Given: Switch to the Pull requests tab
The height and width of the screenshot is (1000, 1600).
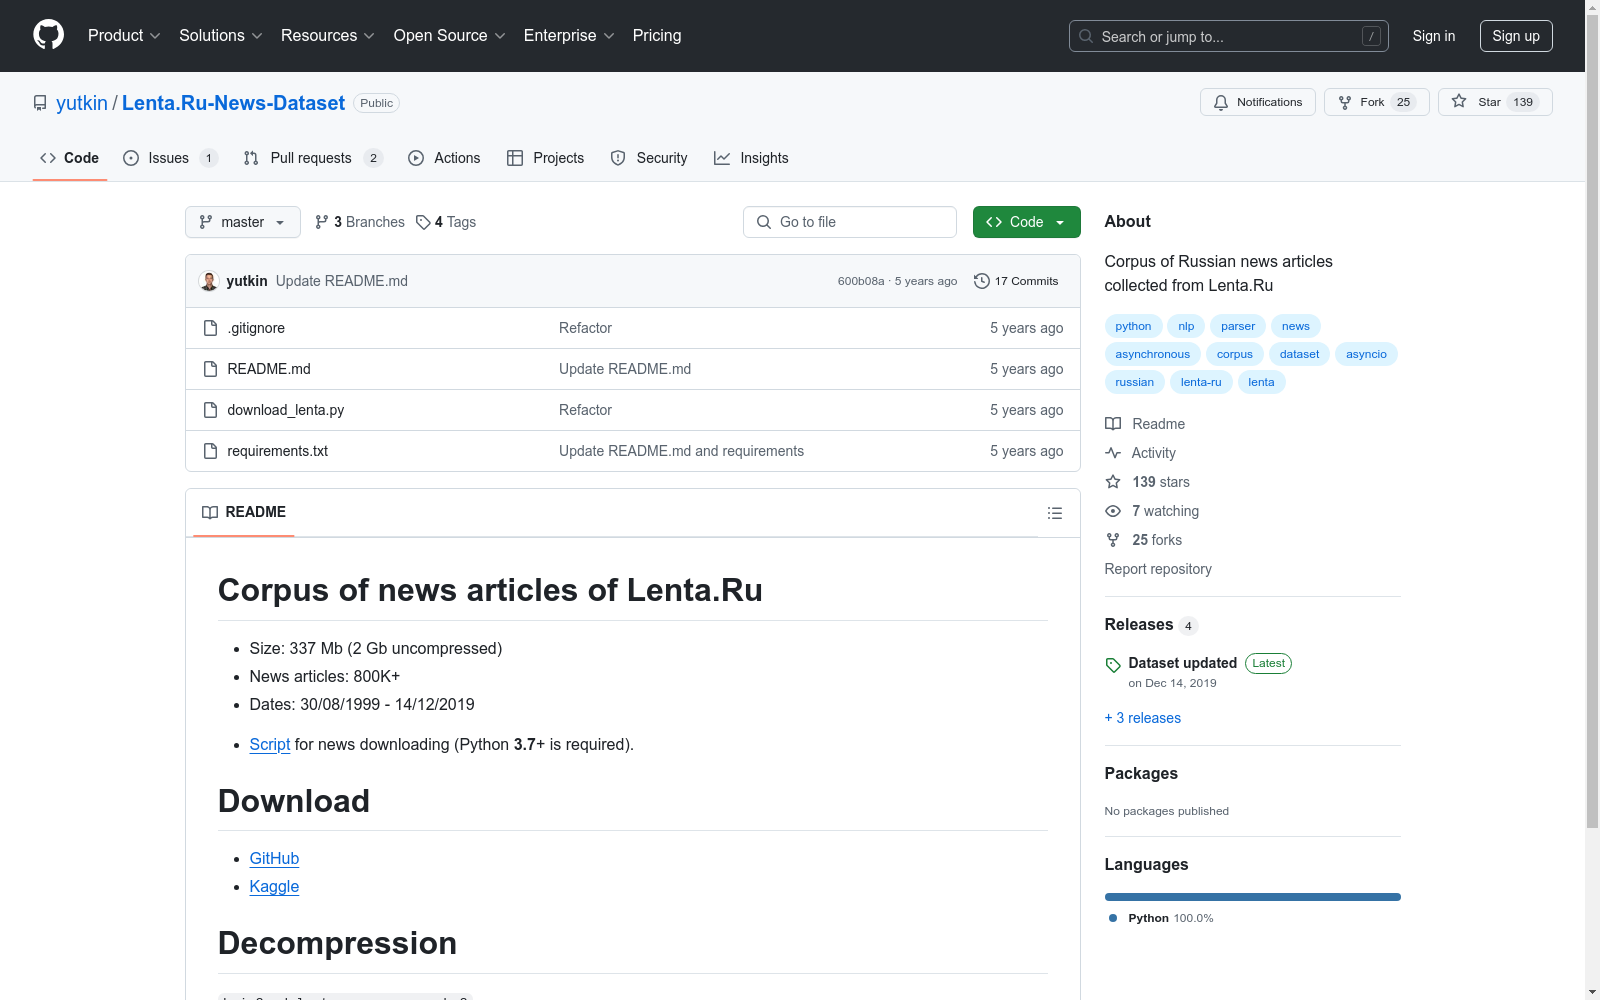Looking at the screenshot, I should [x=313, y=158].
